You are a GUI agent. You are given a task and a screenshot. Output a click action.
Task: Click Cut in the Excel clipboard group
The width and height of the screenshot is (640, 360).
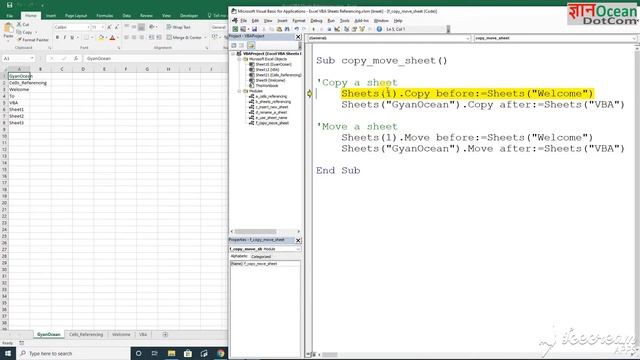23,24
